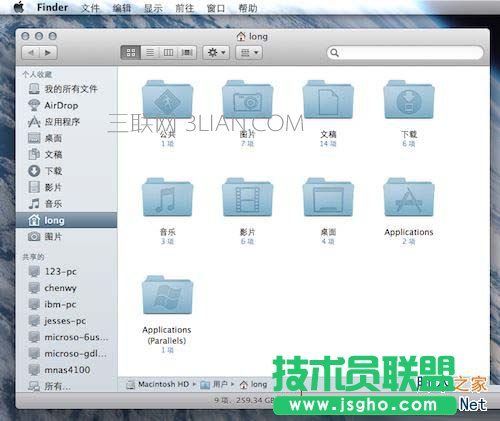500x421 pixels.
Task: Switch to column view
Action: click(168, 53)
